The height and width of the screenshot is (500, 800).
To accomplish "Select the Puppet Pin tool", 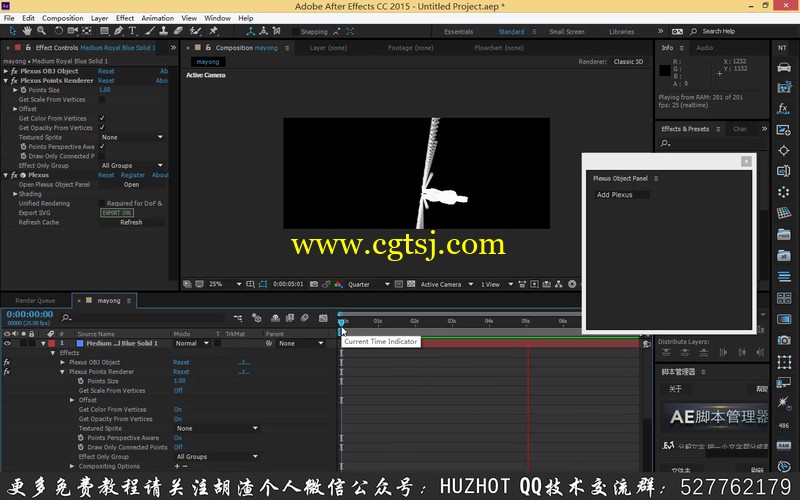I will (213, 31).
